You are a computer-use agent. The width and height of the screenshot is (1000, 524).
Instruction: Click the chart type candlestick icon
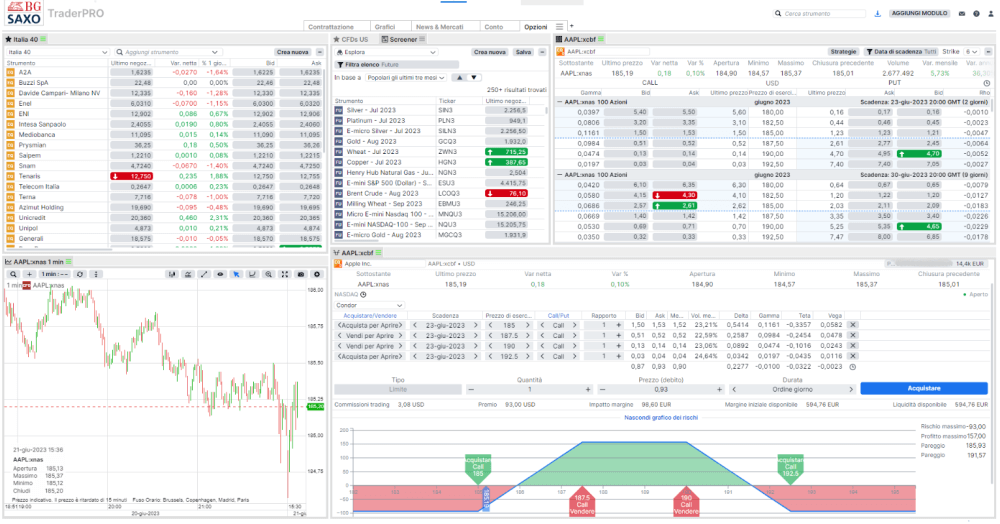point(172,274)
